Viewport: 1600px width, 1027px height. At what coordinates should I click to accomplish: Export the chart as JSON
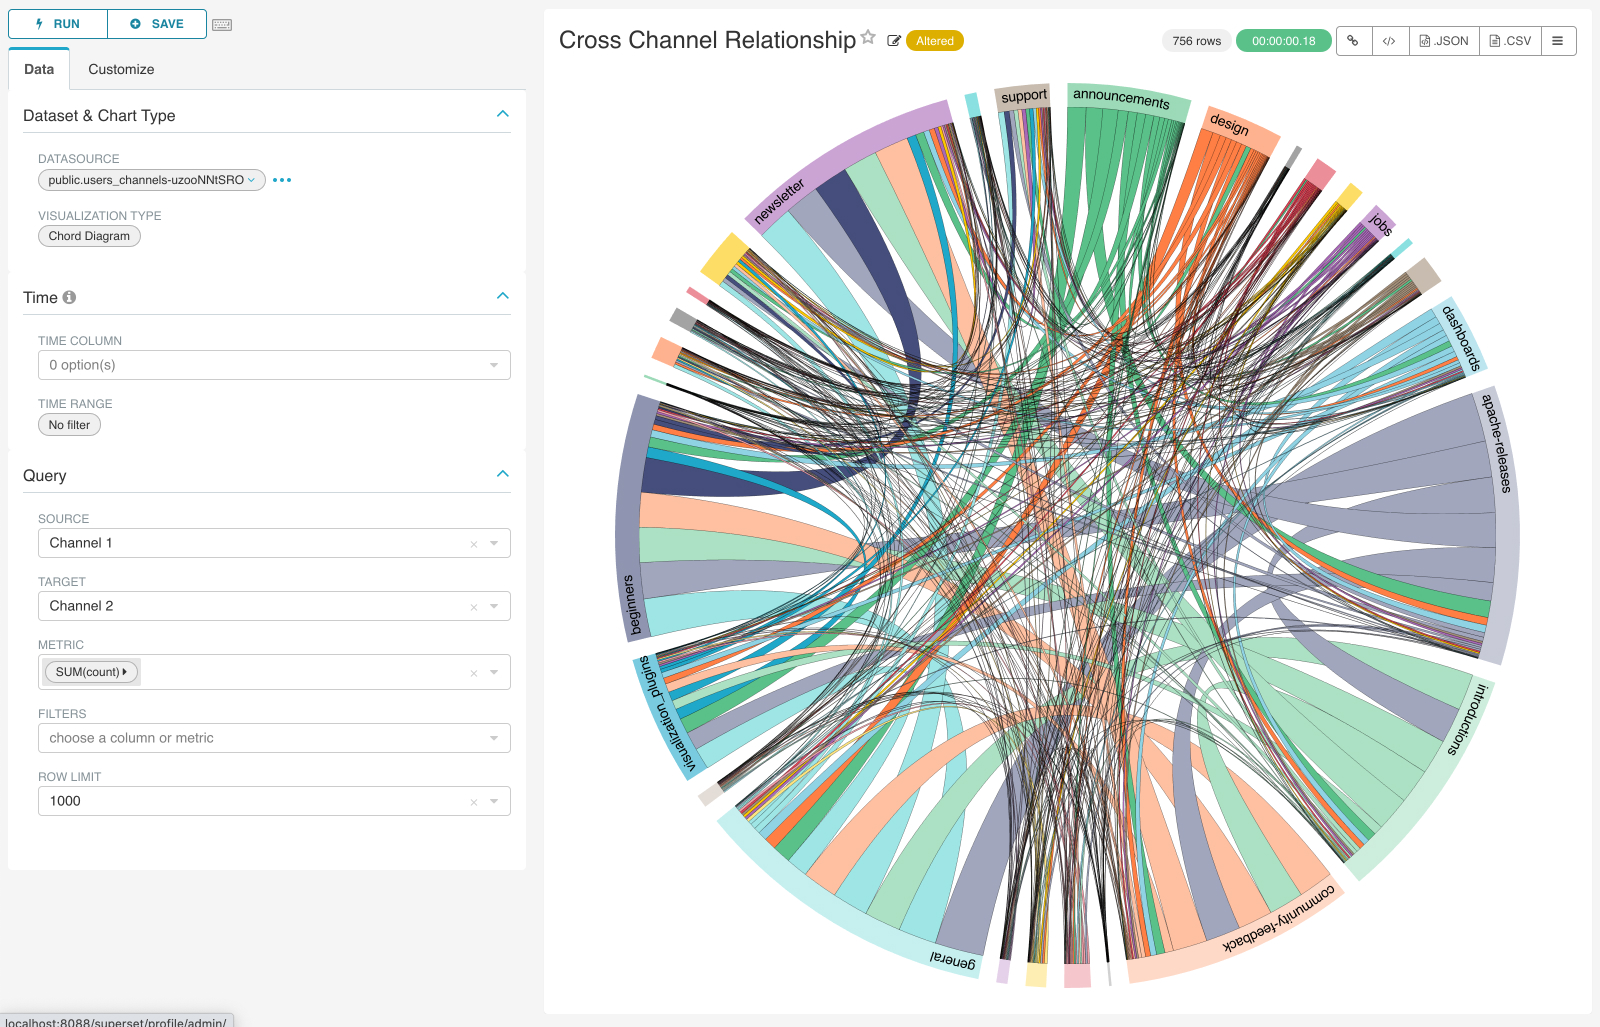tap(1444, 41)
